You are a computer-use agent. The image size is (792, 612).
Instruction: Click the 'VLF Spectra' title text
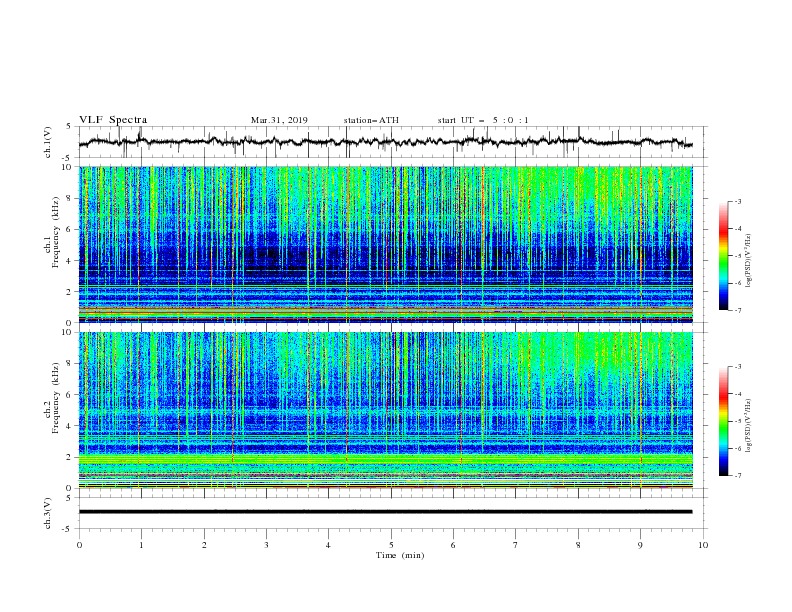click(113, 120)
